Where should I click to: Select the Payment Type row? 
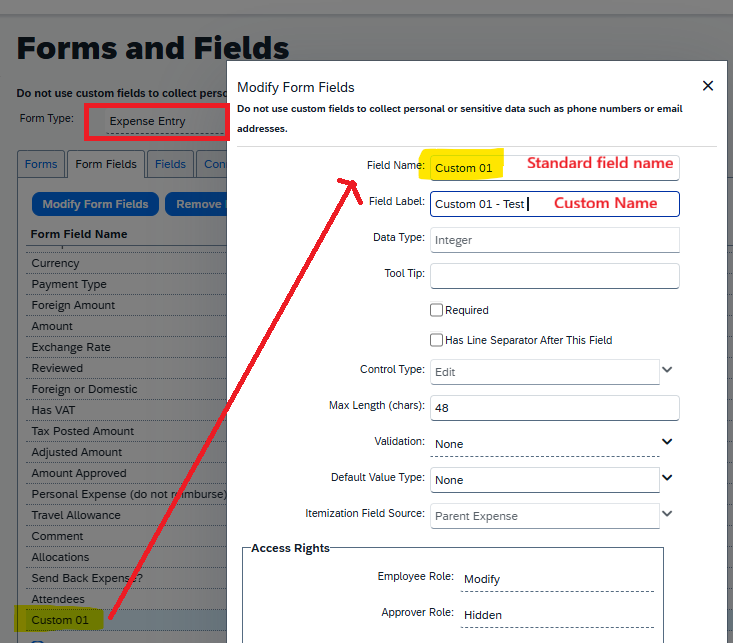(126, 284)
